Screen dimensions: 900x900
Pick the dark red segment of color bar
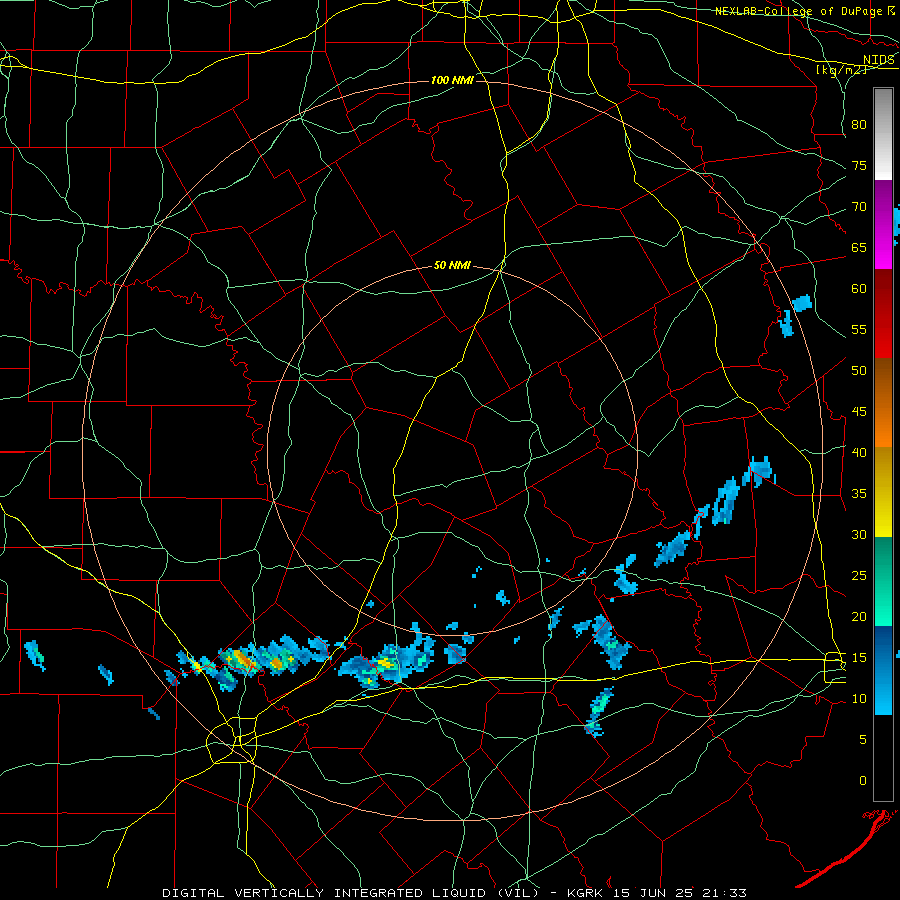pos(883,313)
